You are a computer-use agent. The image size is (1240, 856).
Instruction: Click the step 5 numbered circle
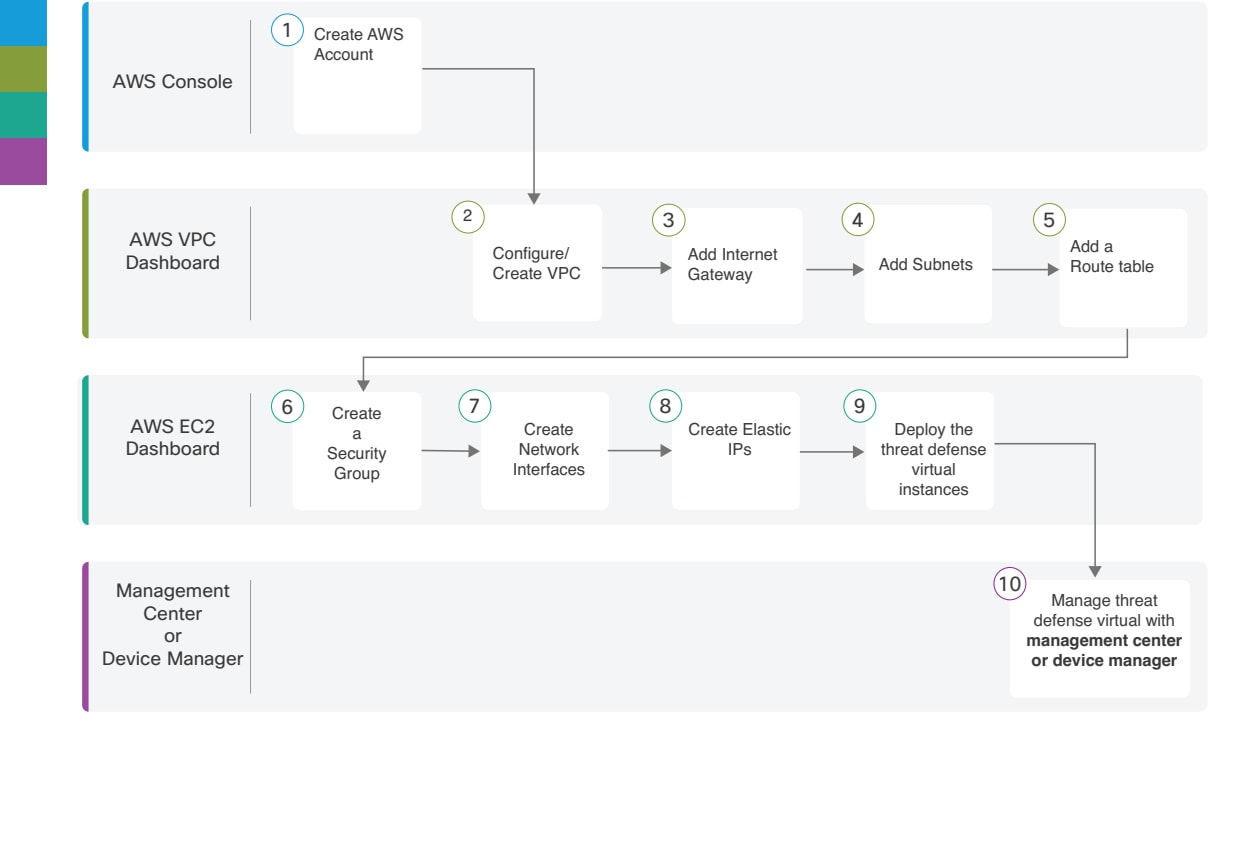1048,218
